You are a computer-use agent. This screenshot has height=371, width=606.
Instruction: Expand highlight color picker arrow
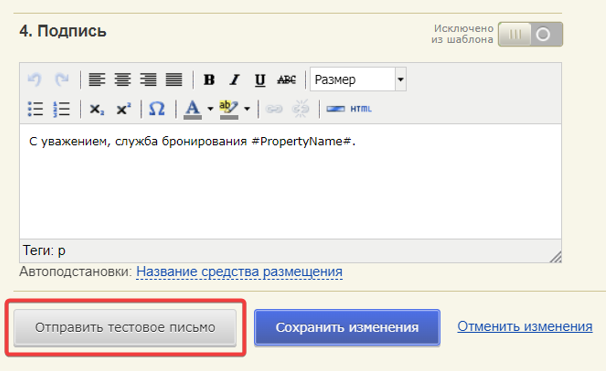[247, 109]
